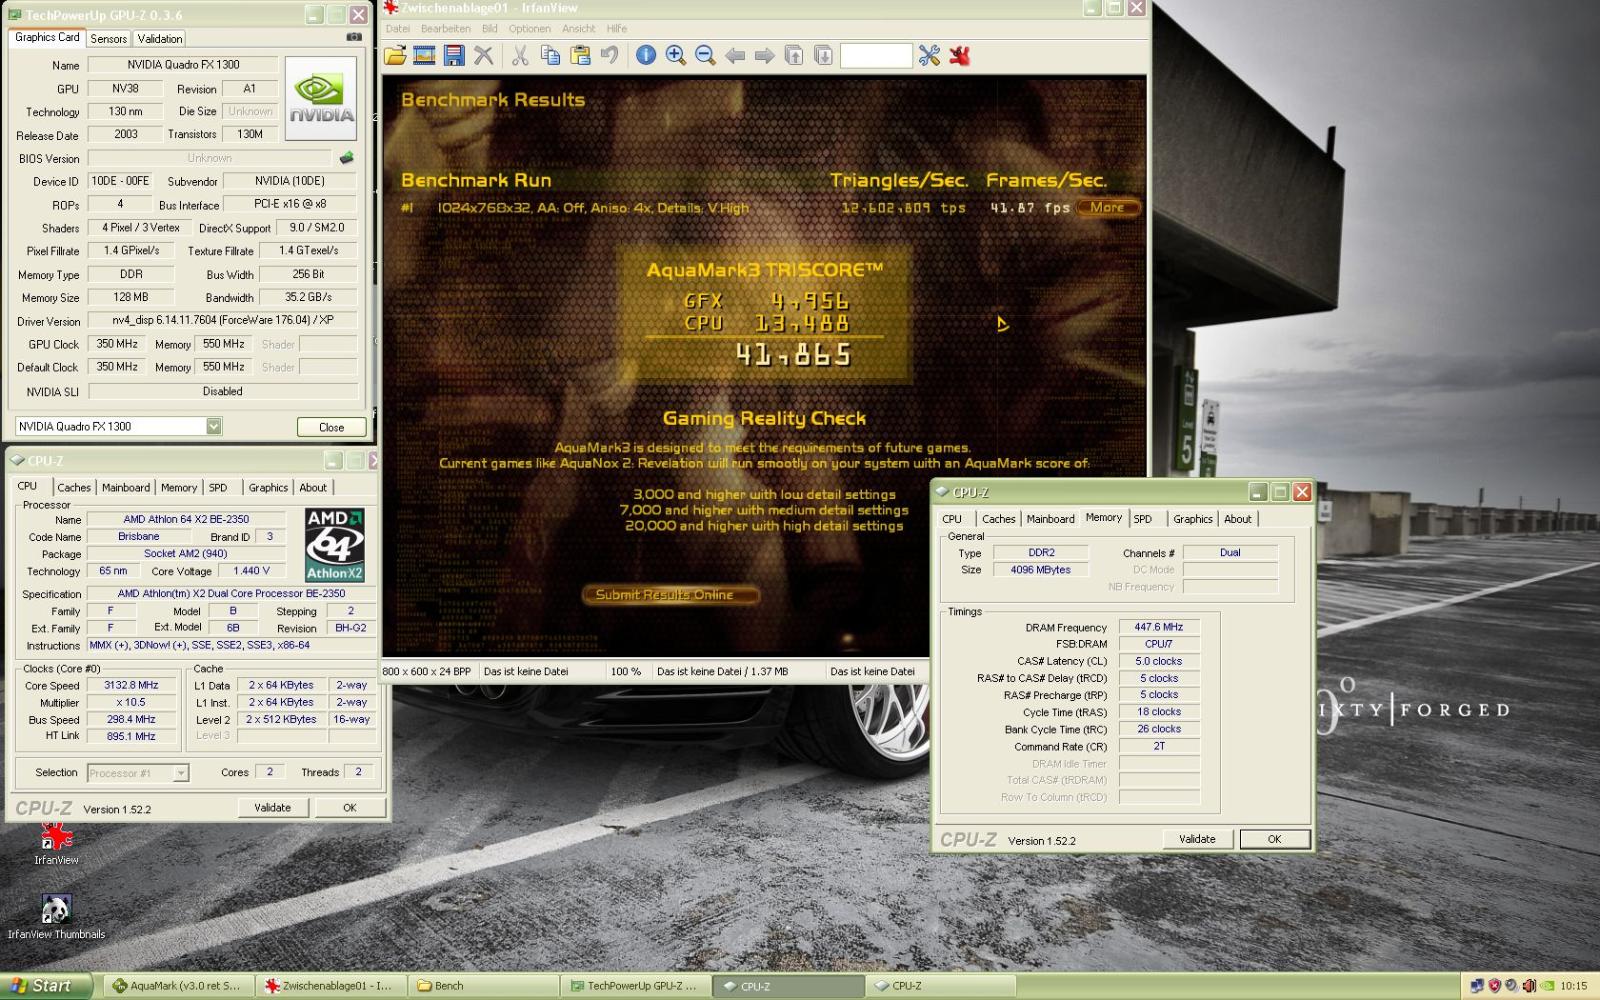Screen dimensions: 1600x1000
Task: Click the Core Speed value 3132.8 MHz
Action: (131, 686)
